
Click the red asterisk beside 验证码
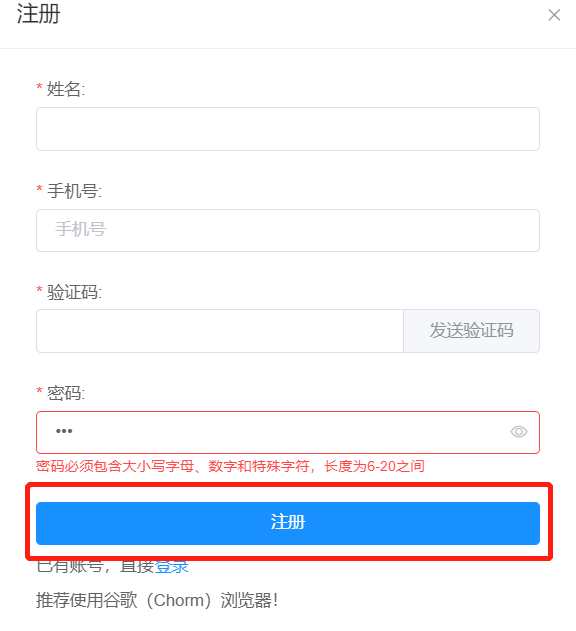click(x=39, y=290)
